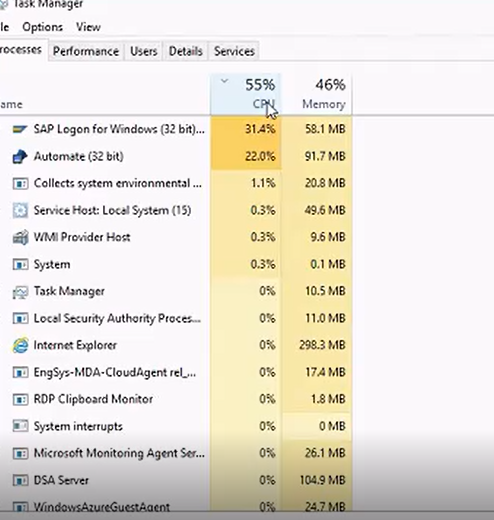Switch to the Users tab

(143, 51)
